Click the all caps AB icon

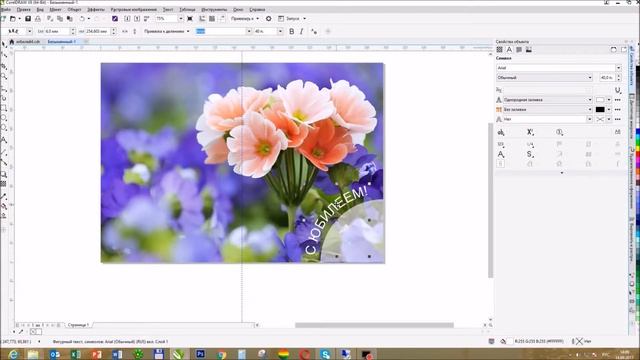pos(501,132)
